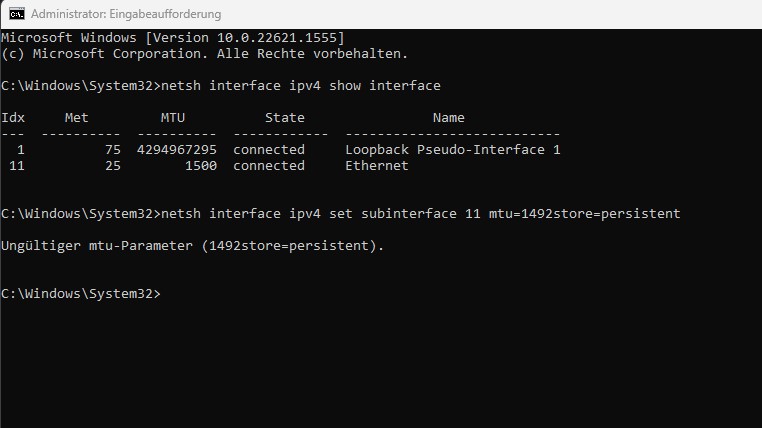Click the MTU value 4294967295
The image size is (762, 428).
pyautogui.click(x=177, y=150)
